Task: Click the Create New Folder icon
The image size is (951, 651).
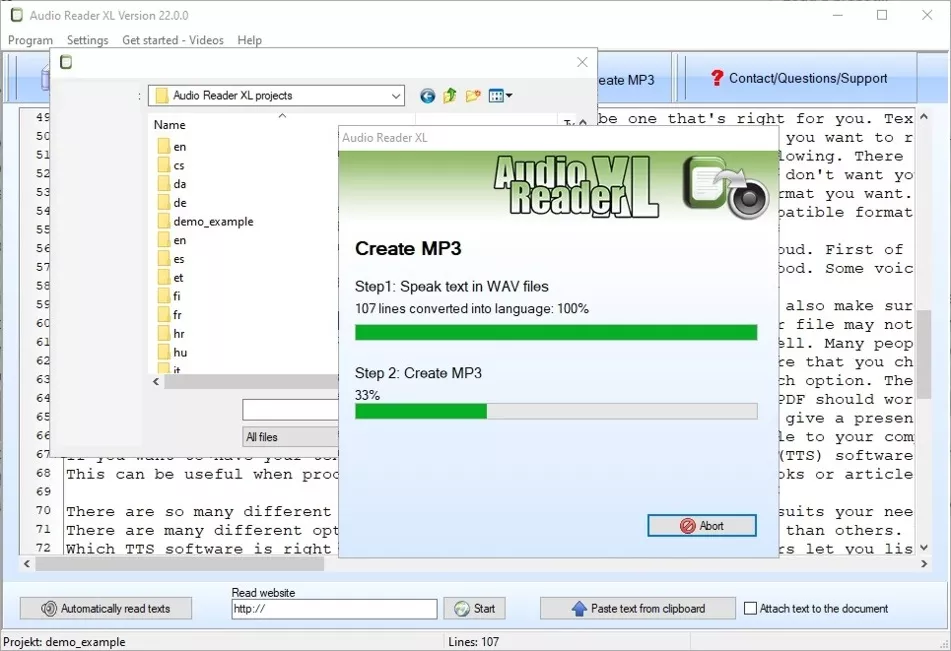Action: [x=473, y=96]
